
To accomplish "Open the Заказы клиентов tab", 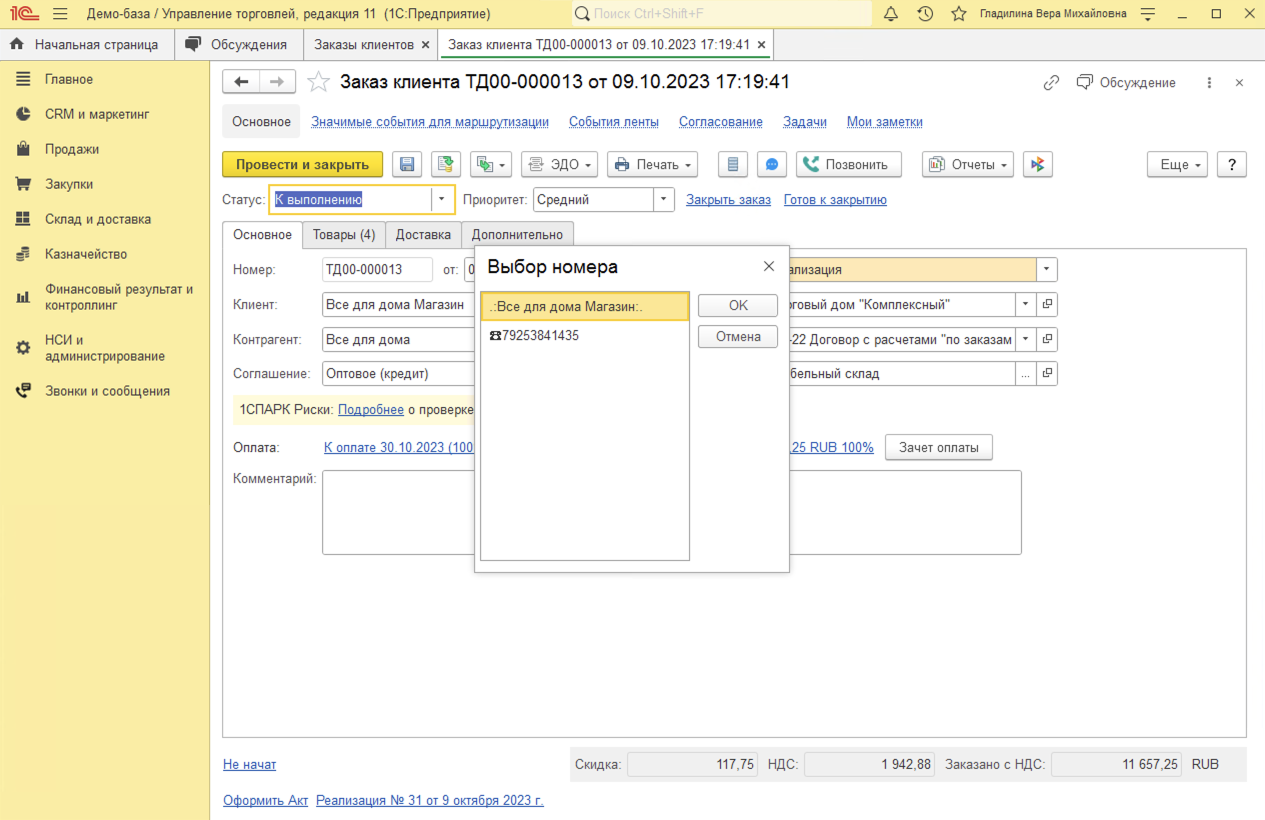I will click(x=363, y=45).
